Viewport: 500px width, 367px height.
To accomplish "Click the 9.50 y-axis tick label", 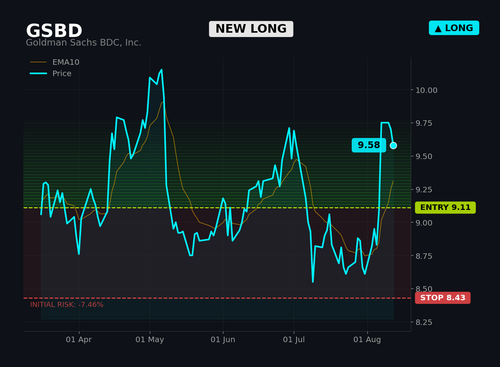I will (x=423, y=156).
